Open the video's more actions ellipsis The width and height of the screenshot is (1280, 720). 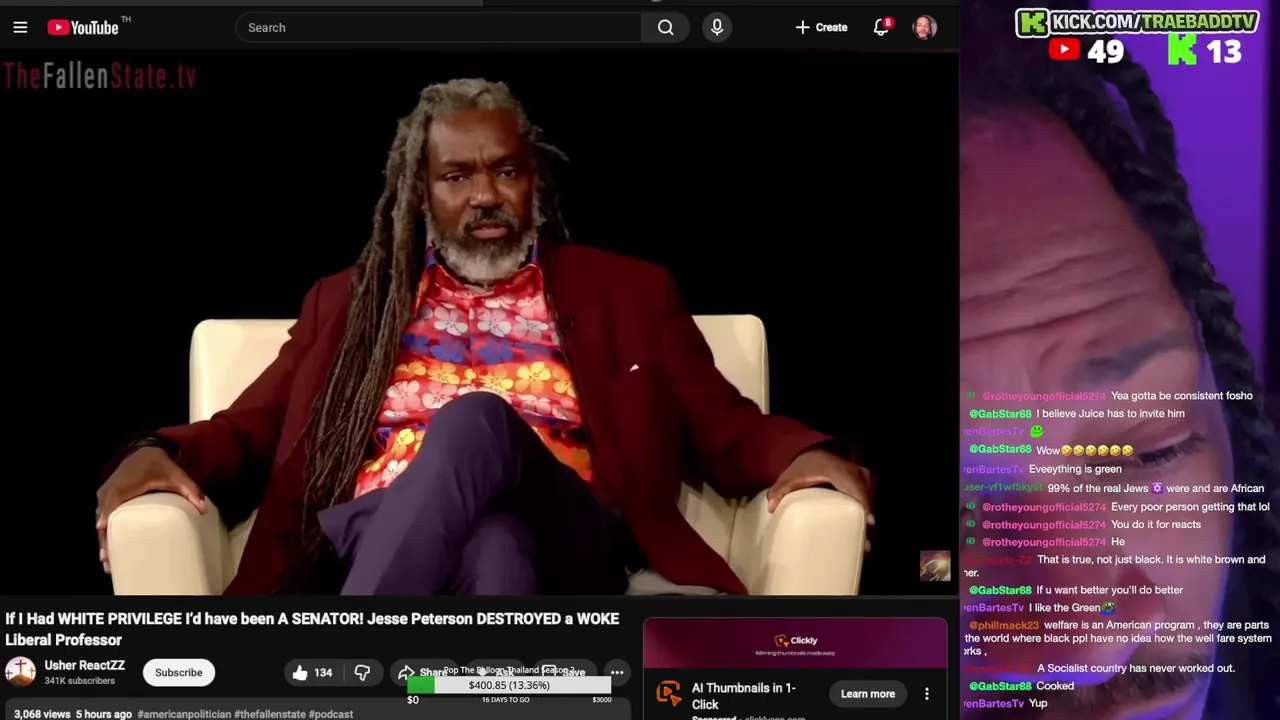pos(617,673)
